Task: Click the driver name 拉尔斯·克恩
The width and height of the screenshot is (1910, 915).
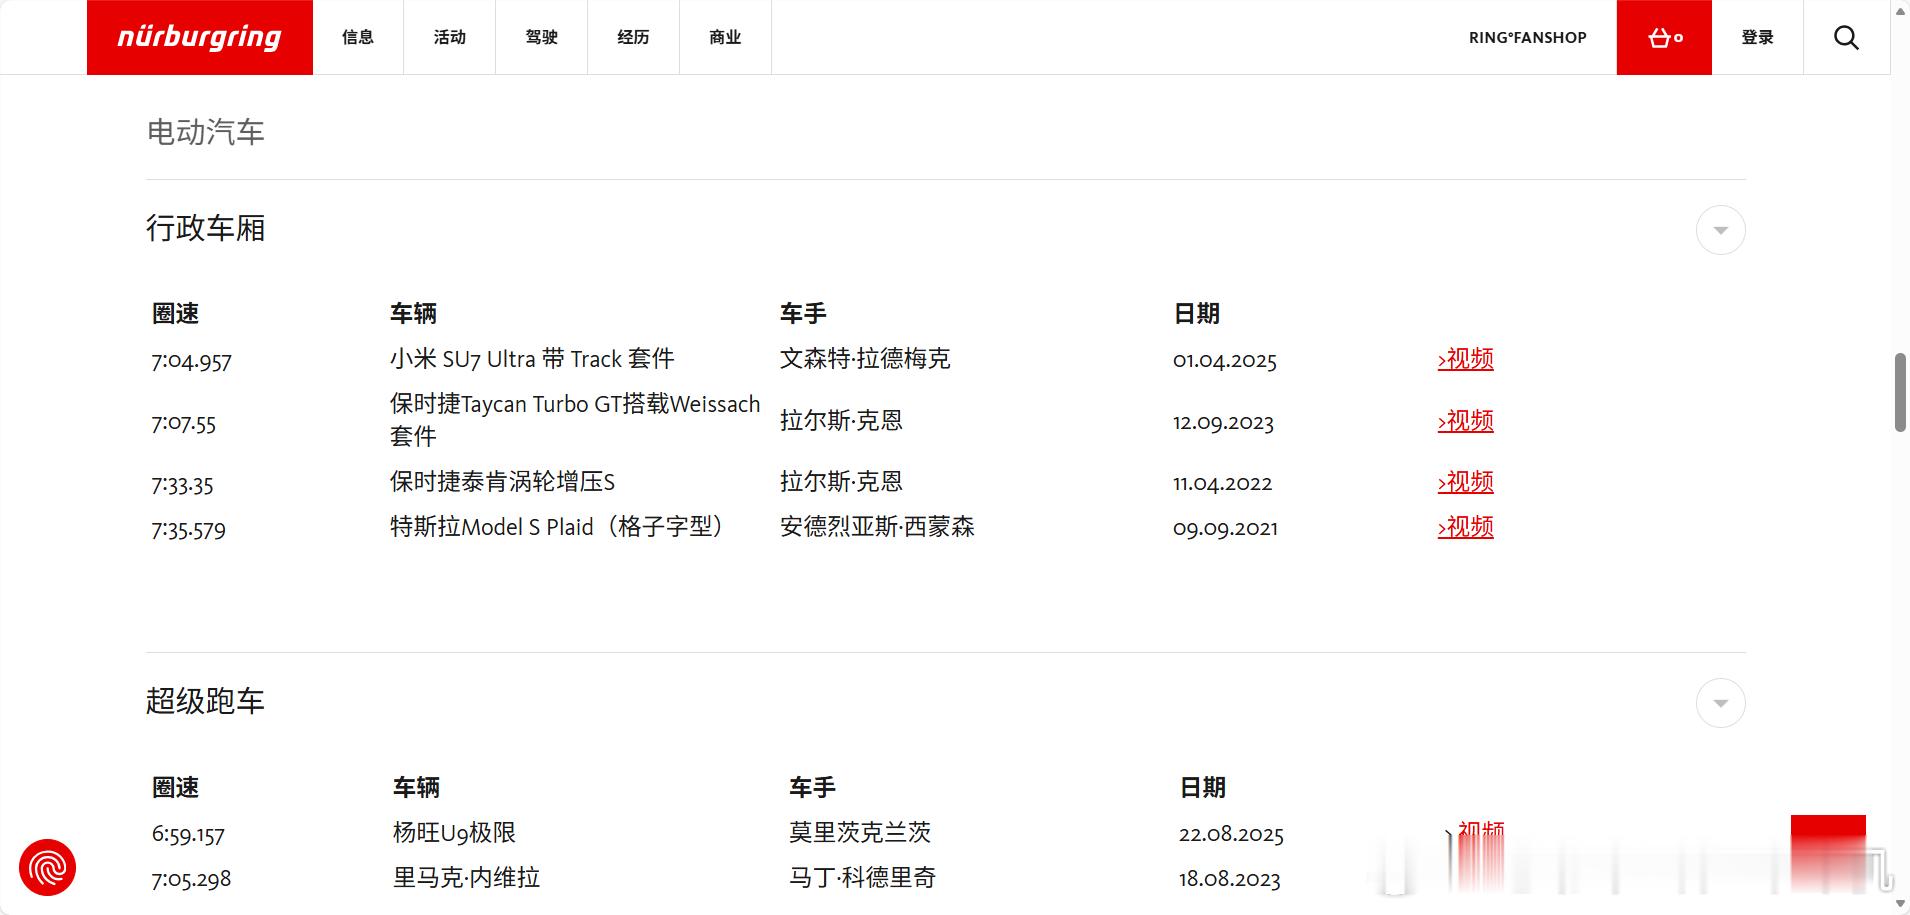Action: [x=841, y=420]
